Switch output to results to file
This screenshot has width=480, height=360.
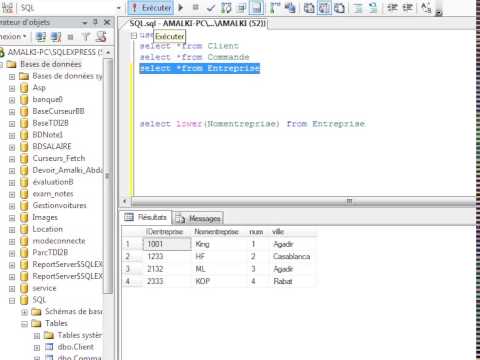339,8
